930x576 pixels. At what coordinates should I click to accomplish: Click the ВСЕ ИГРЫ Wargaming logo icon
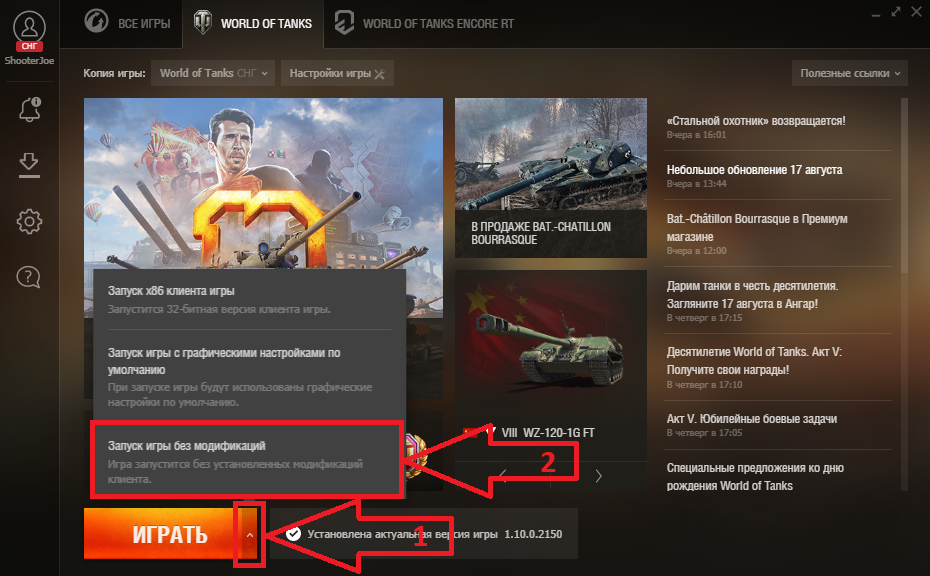(x=96, y=21)
